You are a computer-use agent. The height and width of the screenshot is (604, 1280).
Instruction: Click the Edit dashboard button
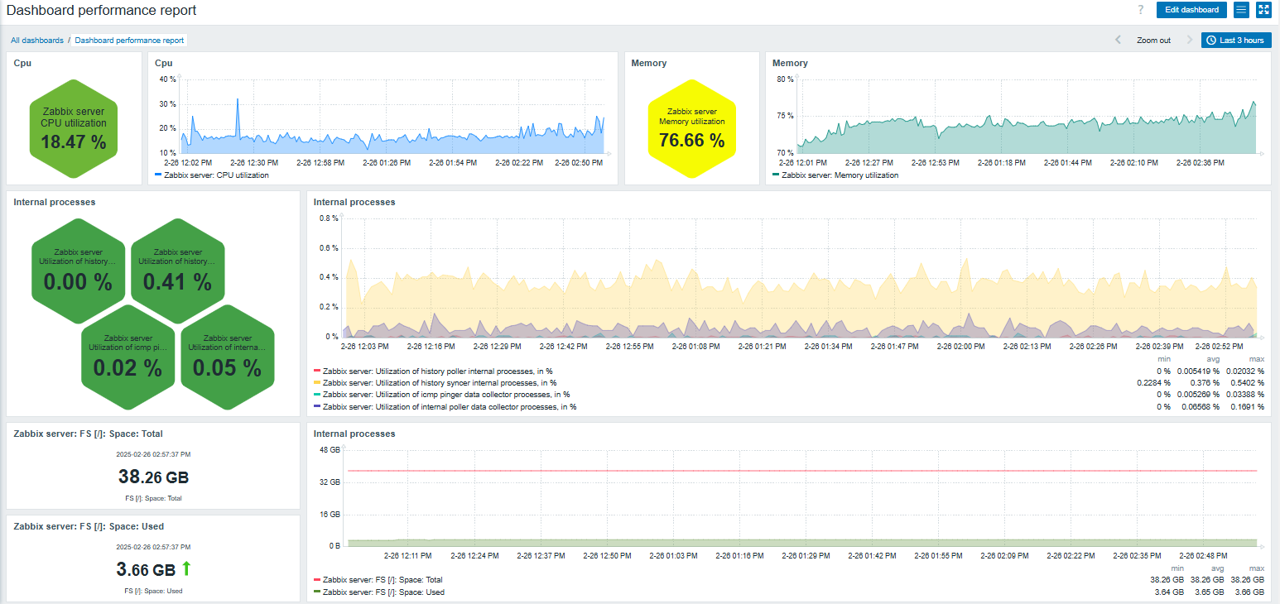[1192, 10]
